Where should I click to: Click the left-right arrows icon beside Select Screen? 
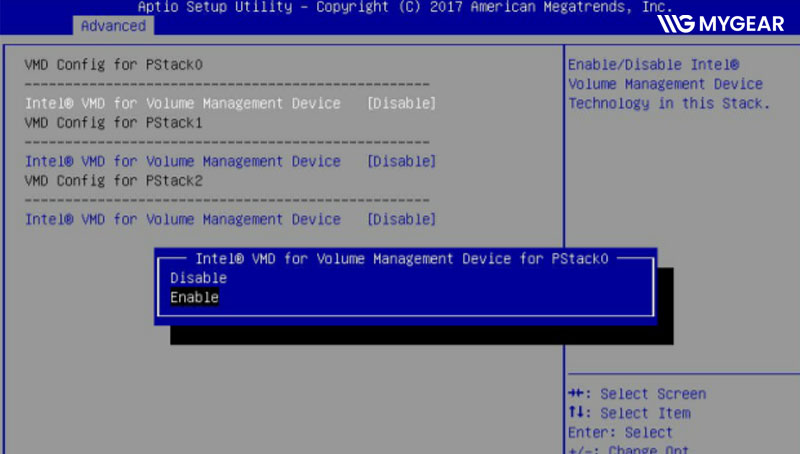(x=576, y=394)
